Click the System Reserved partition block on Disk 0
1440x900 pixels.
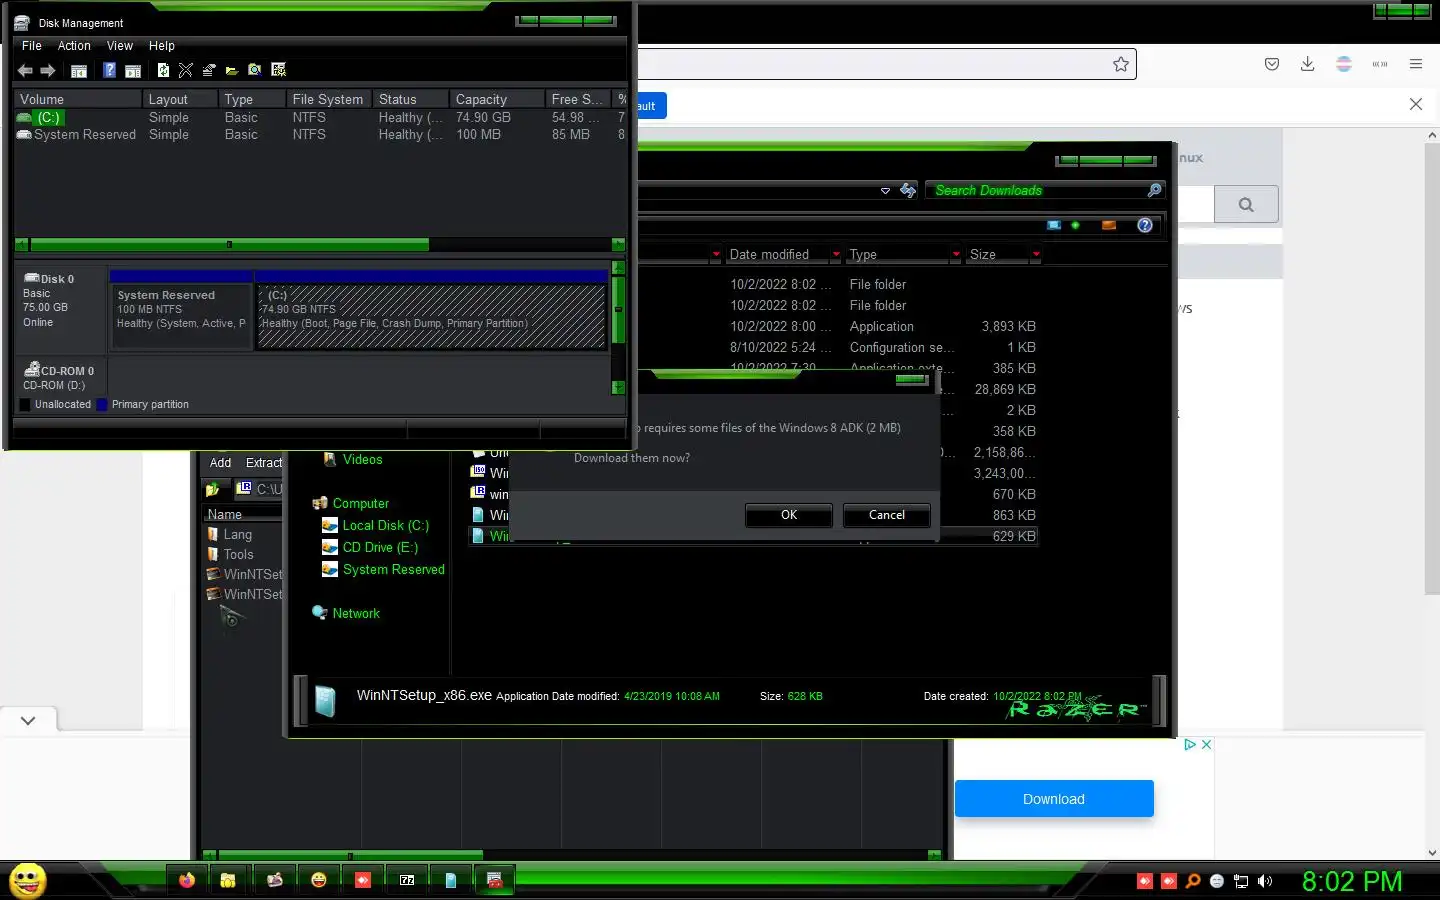180,310
